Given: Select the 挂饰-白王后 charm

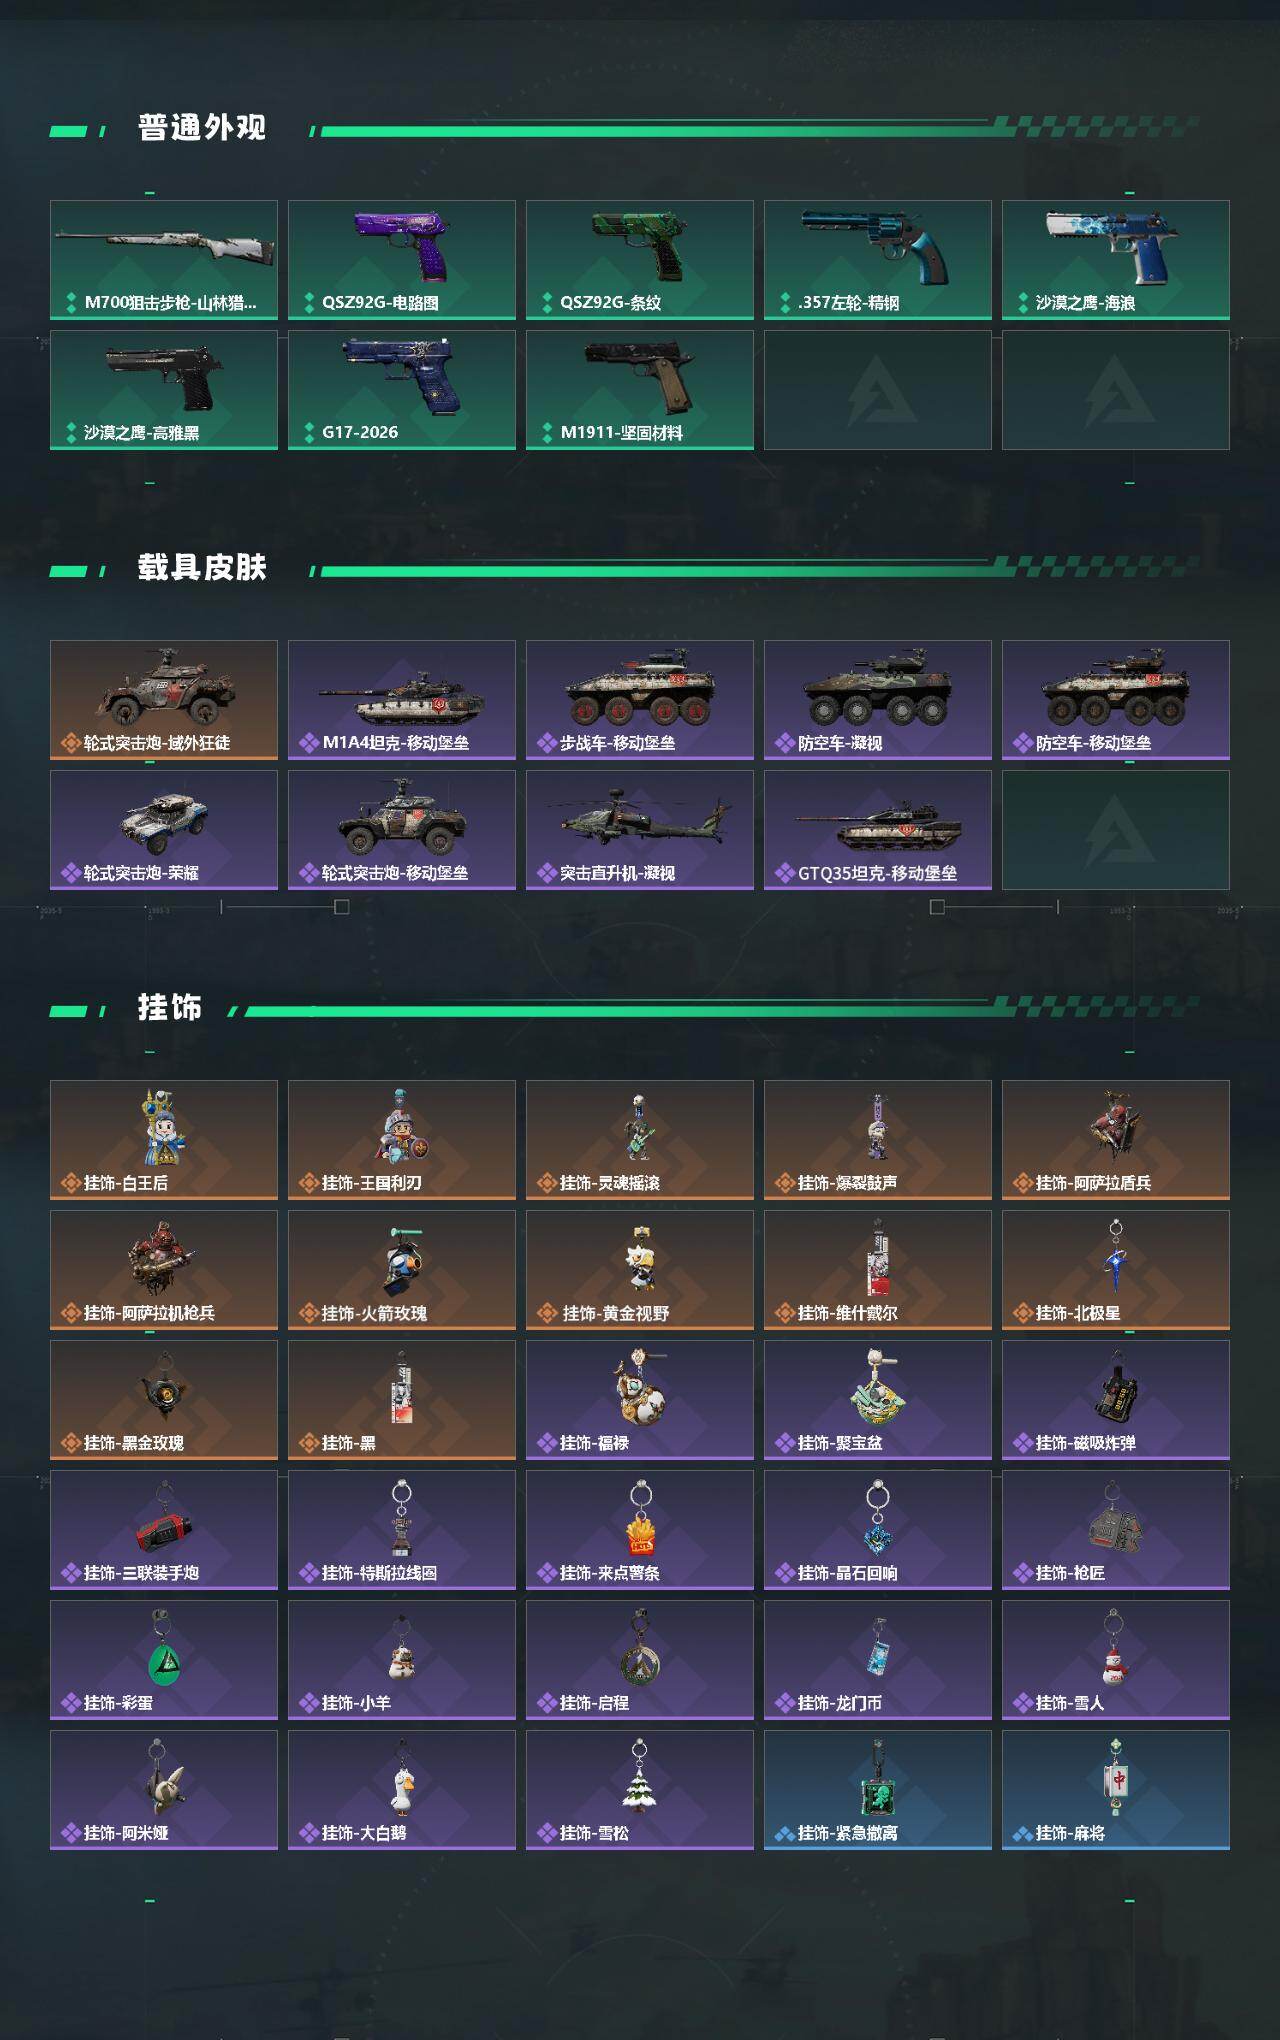Looking at the screenshot, I should pyautogui.click(x=164, y=1140).
